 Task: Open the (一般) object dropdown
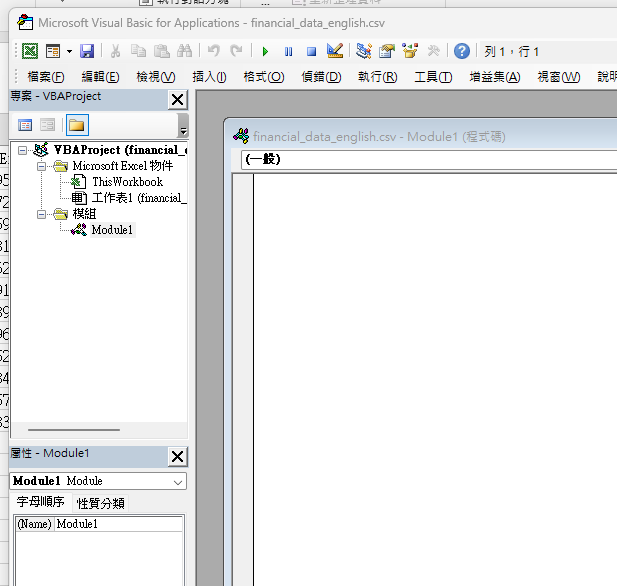tap(429, 159)
